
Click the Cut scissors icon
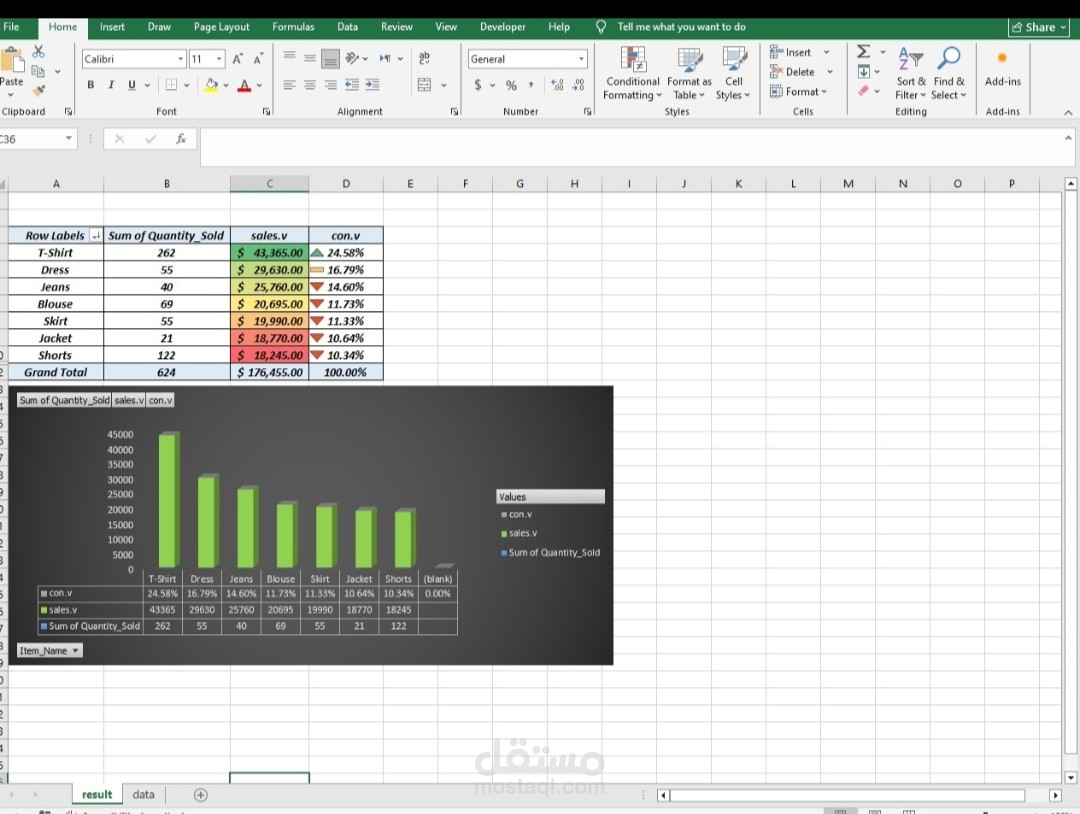coord(39,52)
